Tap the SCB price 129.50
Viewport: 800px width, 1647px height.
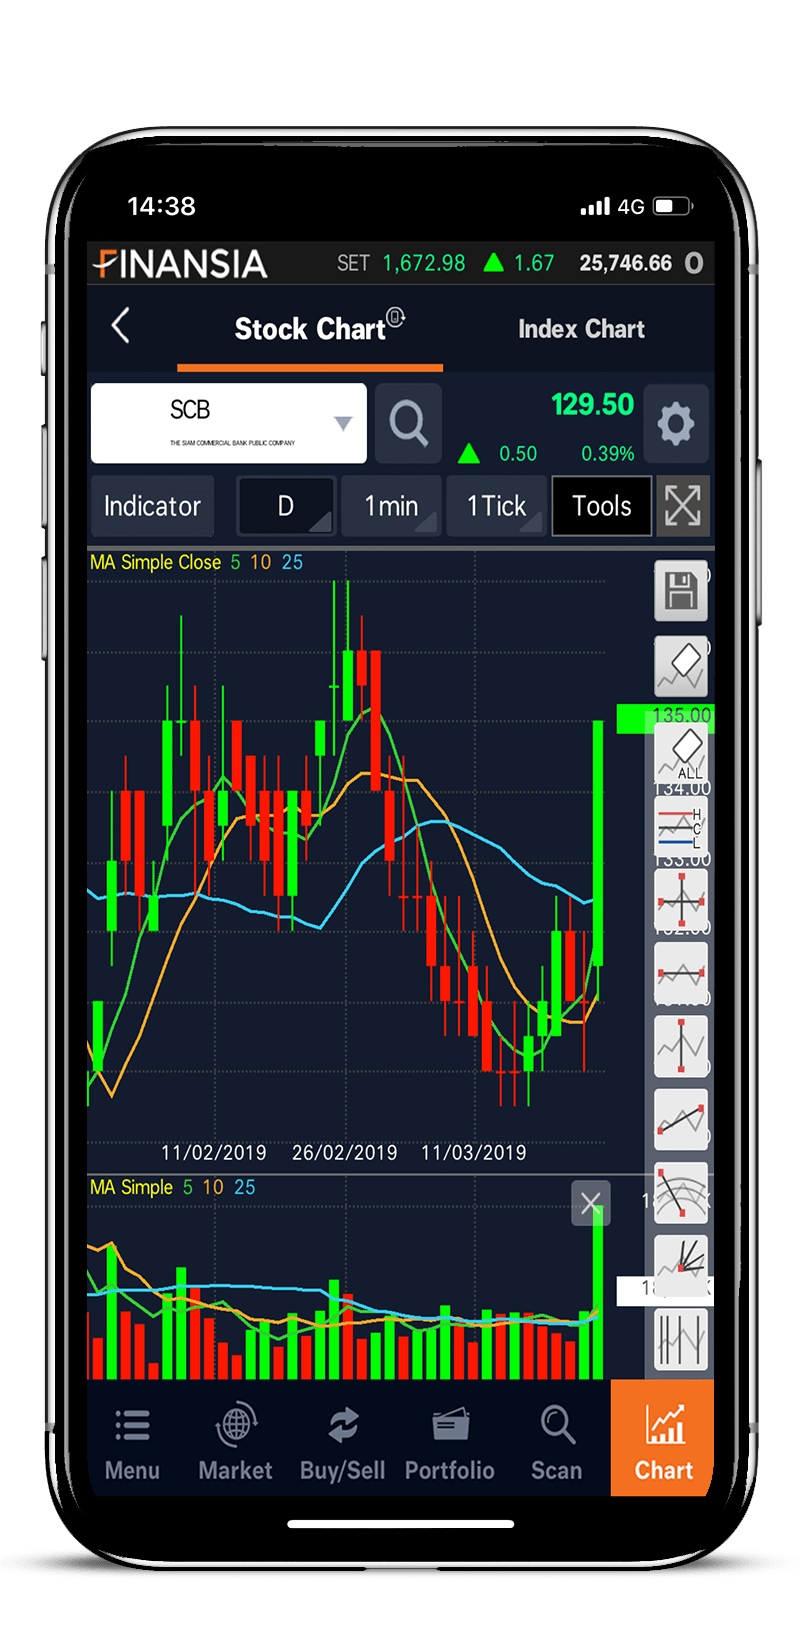pos(592,405)
